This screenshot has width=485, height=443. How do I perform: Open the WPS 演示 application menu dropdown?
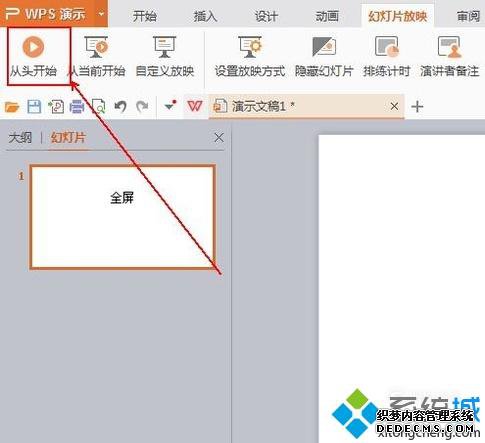click(102, 14)
